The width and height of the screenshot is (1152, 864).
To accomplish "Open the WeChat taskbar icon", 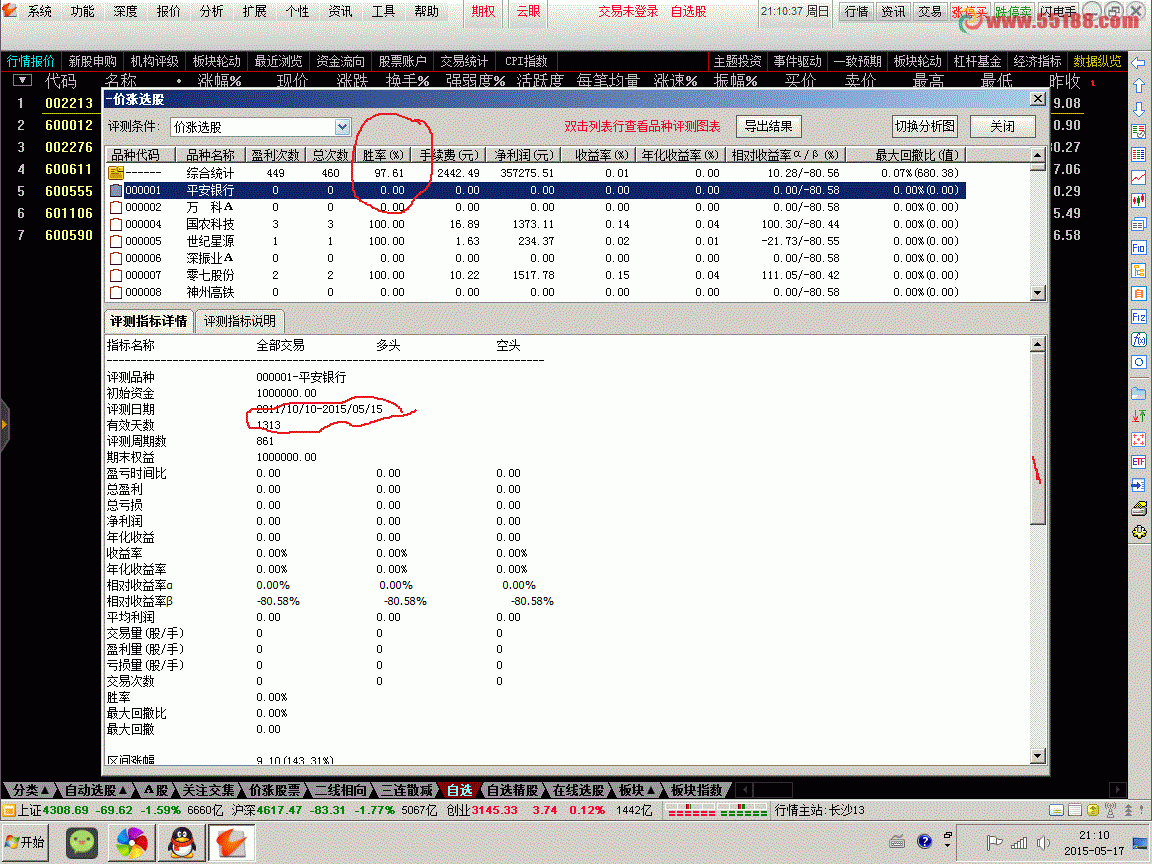I will (82, 842).
